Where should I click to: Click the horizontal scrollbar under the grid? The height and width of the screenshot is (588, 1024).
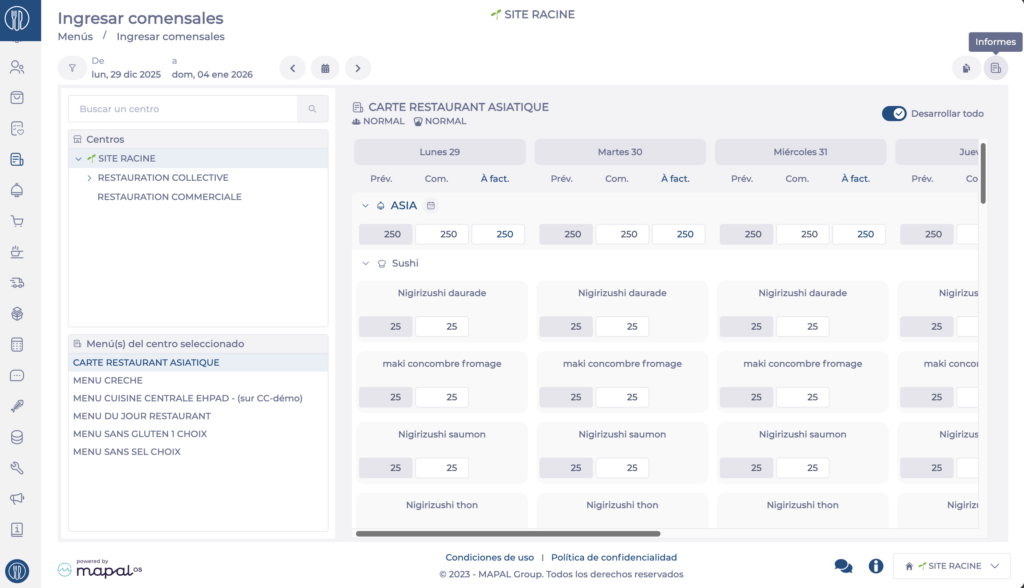[x=508, y=534]
